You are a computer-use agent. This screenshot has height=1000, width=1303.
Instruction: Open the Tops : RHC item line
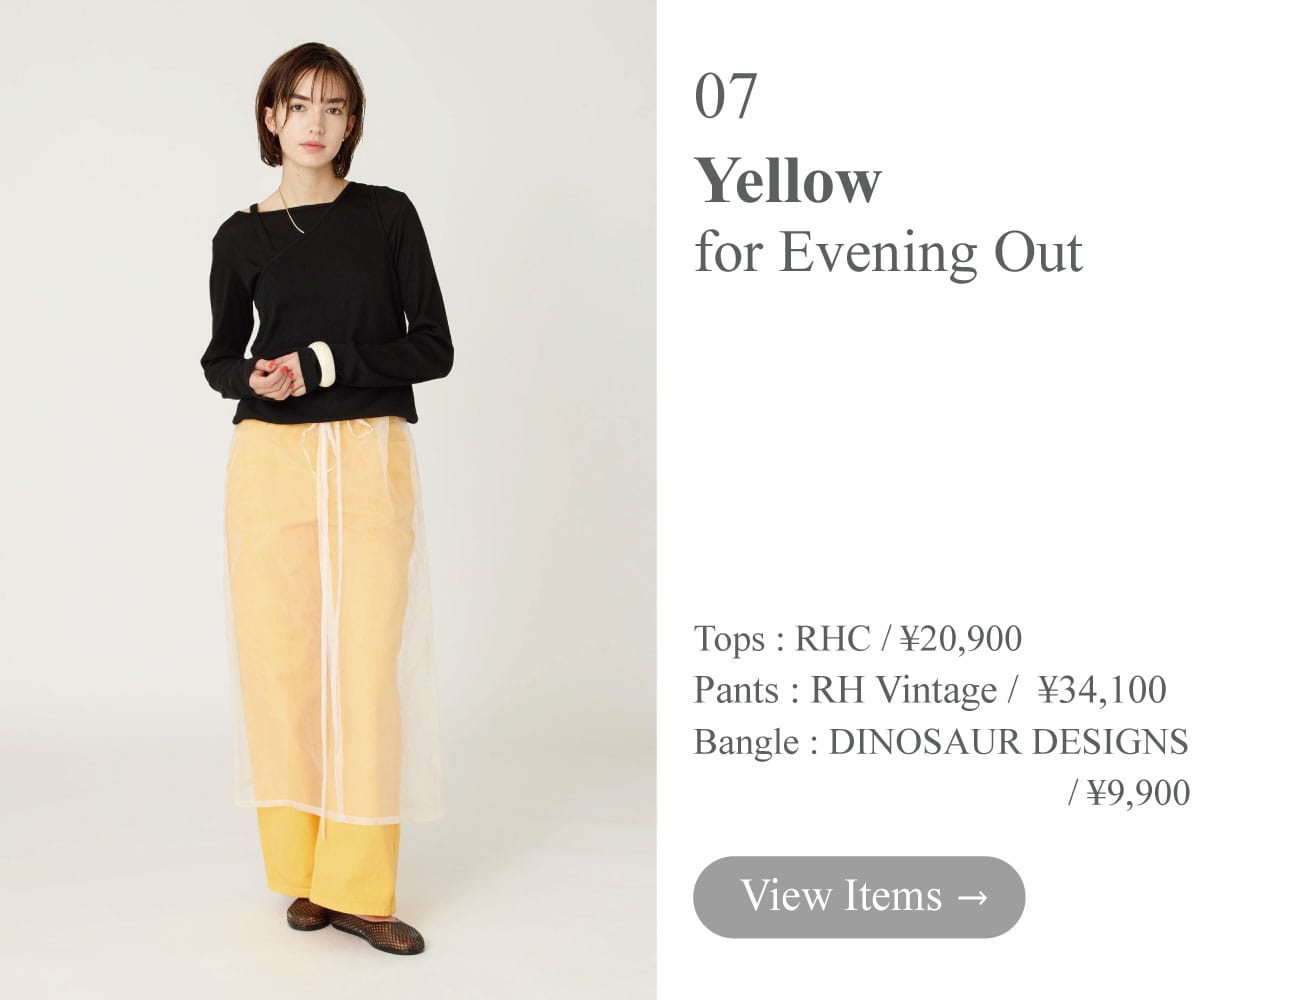[858, 638]
